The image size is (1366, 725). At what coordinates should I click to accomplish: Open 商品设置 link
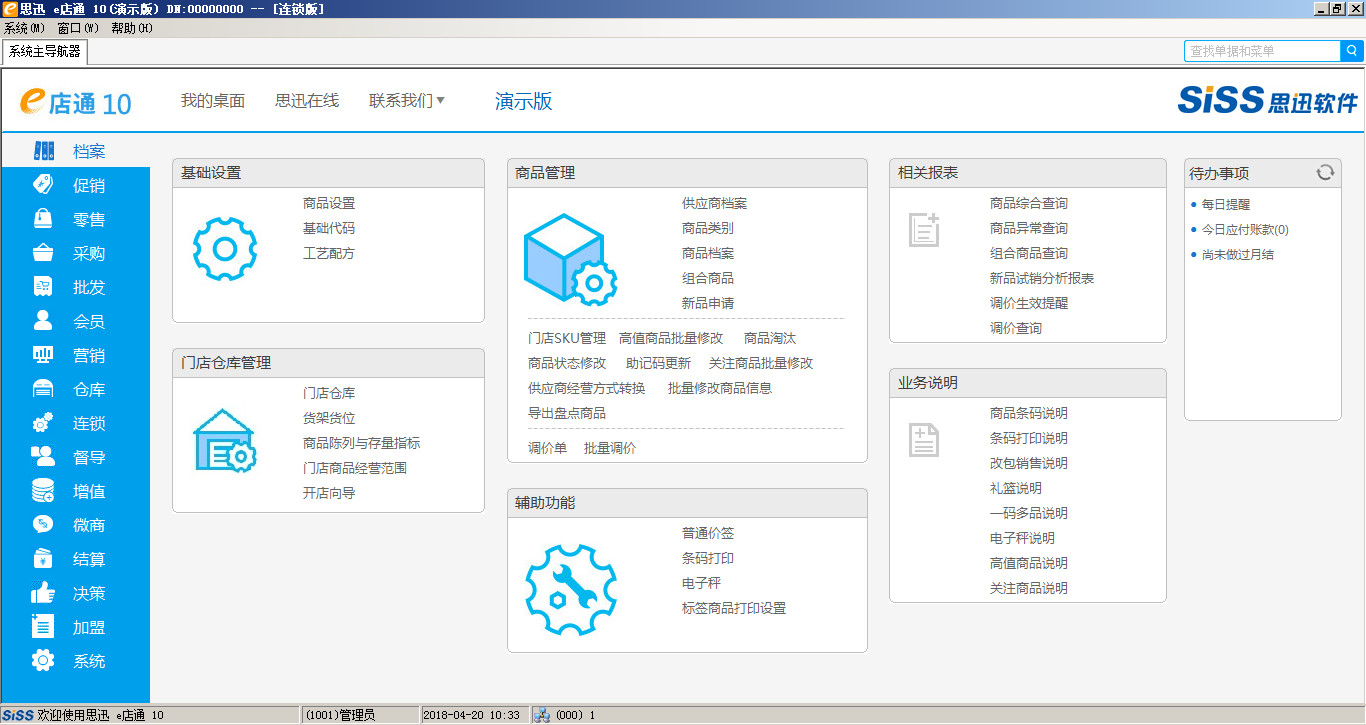click(x=329, y=203)
